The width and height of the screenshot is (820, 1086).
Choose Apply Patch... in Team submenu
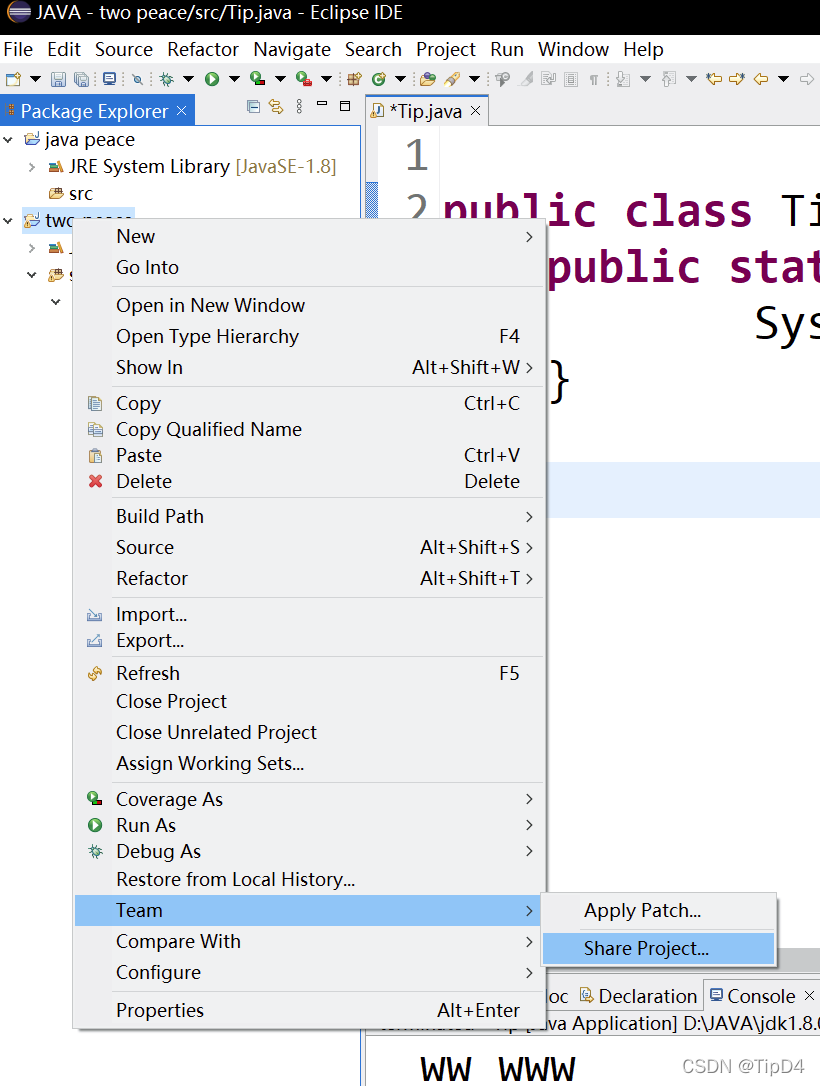click(x=658, y=910)
